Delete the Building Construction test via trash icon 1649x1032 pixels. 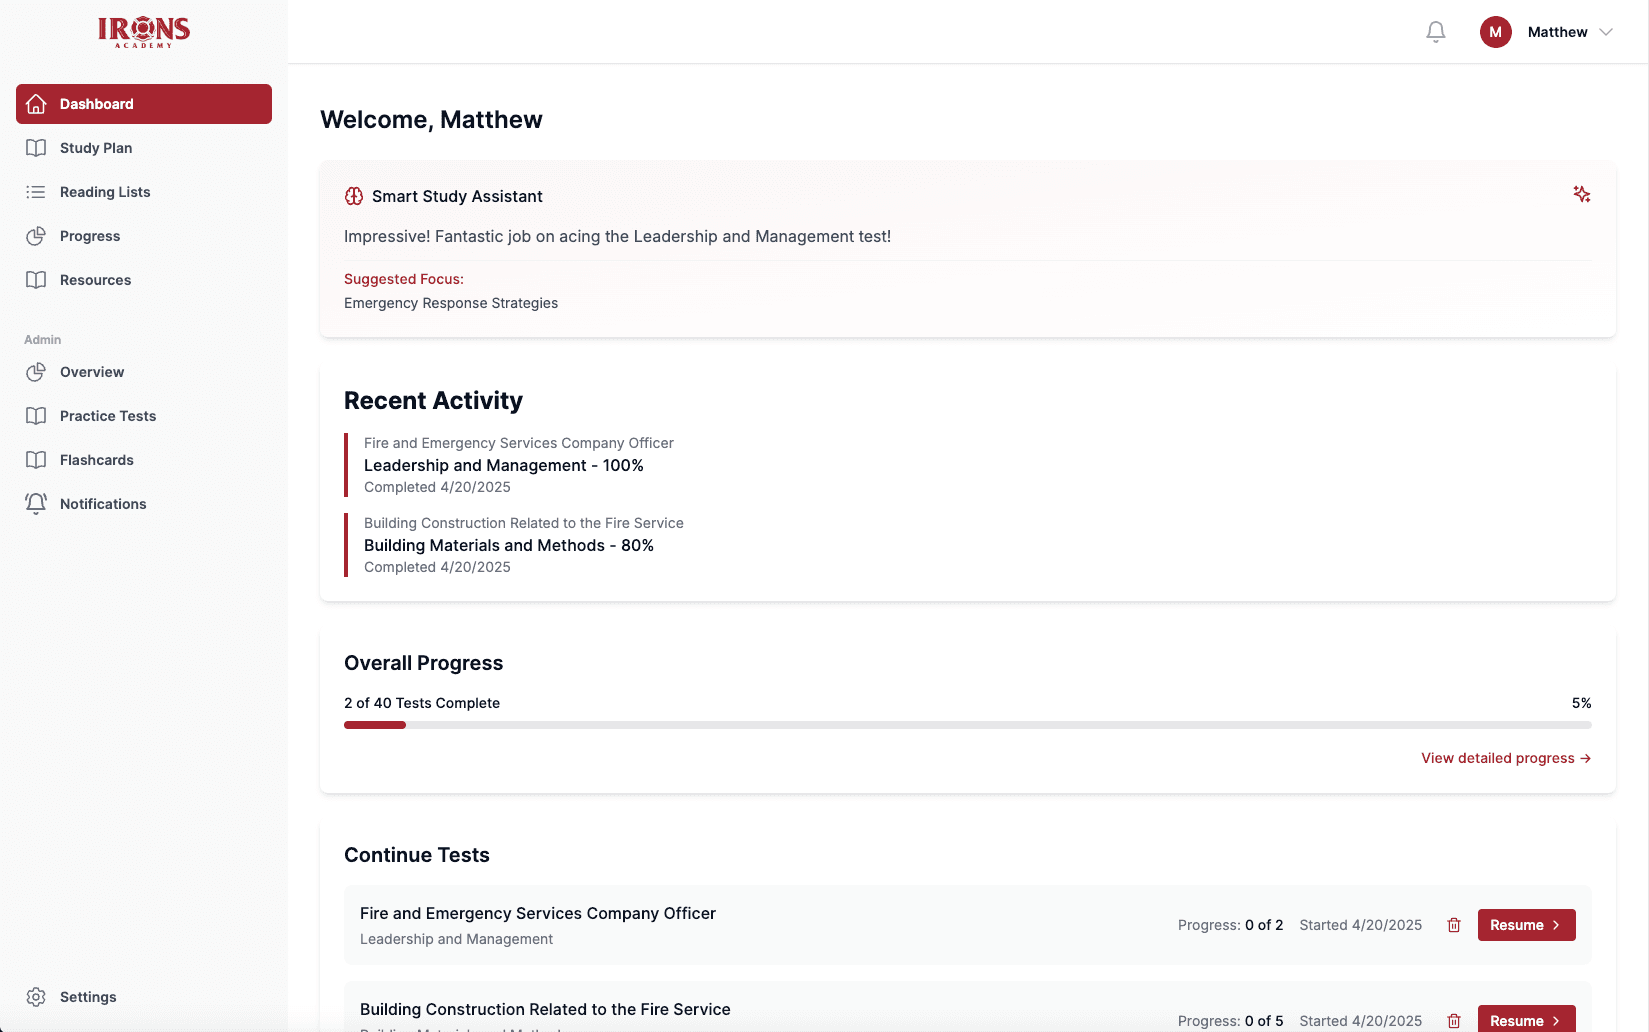tap(1453, 1021)
